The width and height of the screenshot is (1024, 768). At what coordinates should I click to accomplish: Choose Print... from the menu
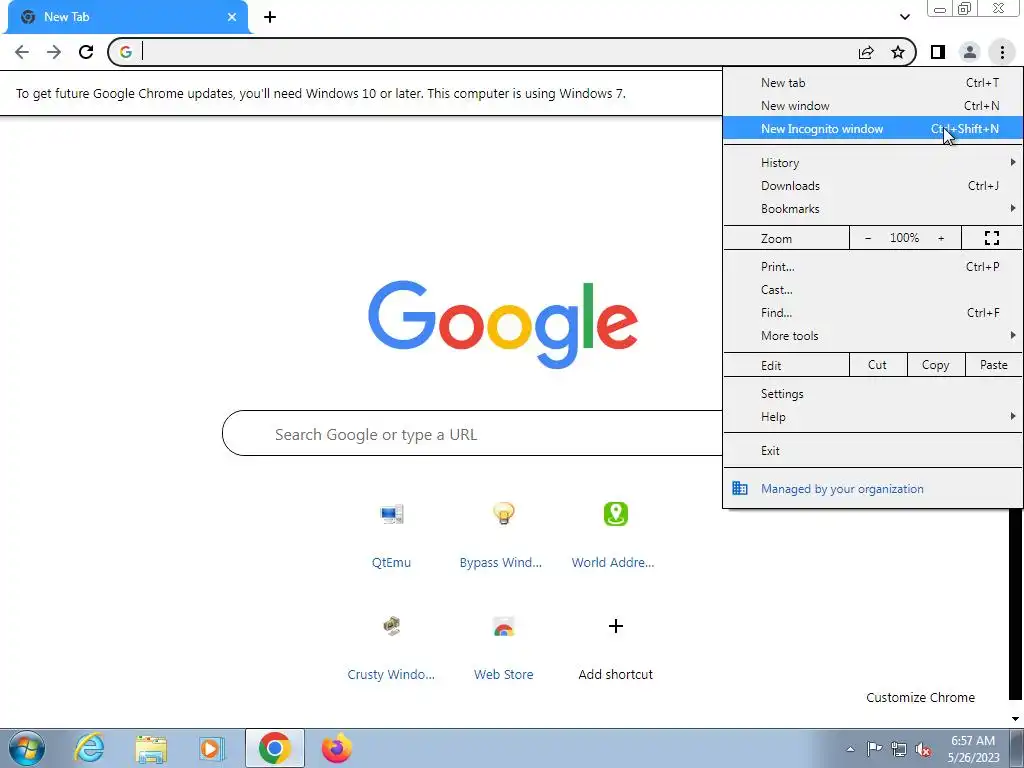click(x=872, y=266)
